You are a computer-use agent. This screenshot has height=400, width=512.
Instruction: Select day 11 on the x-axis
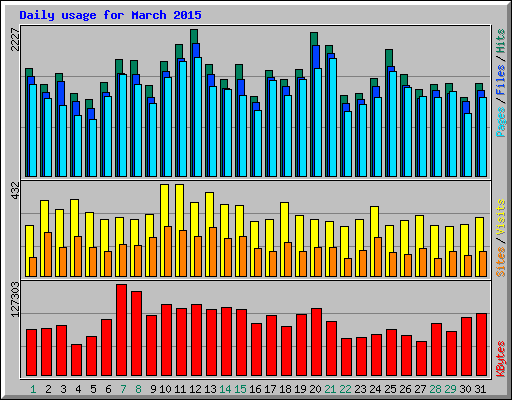pyautogui.click(x=180, y=389)
